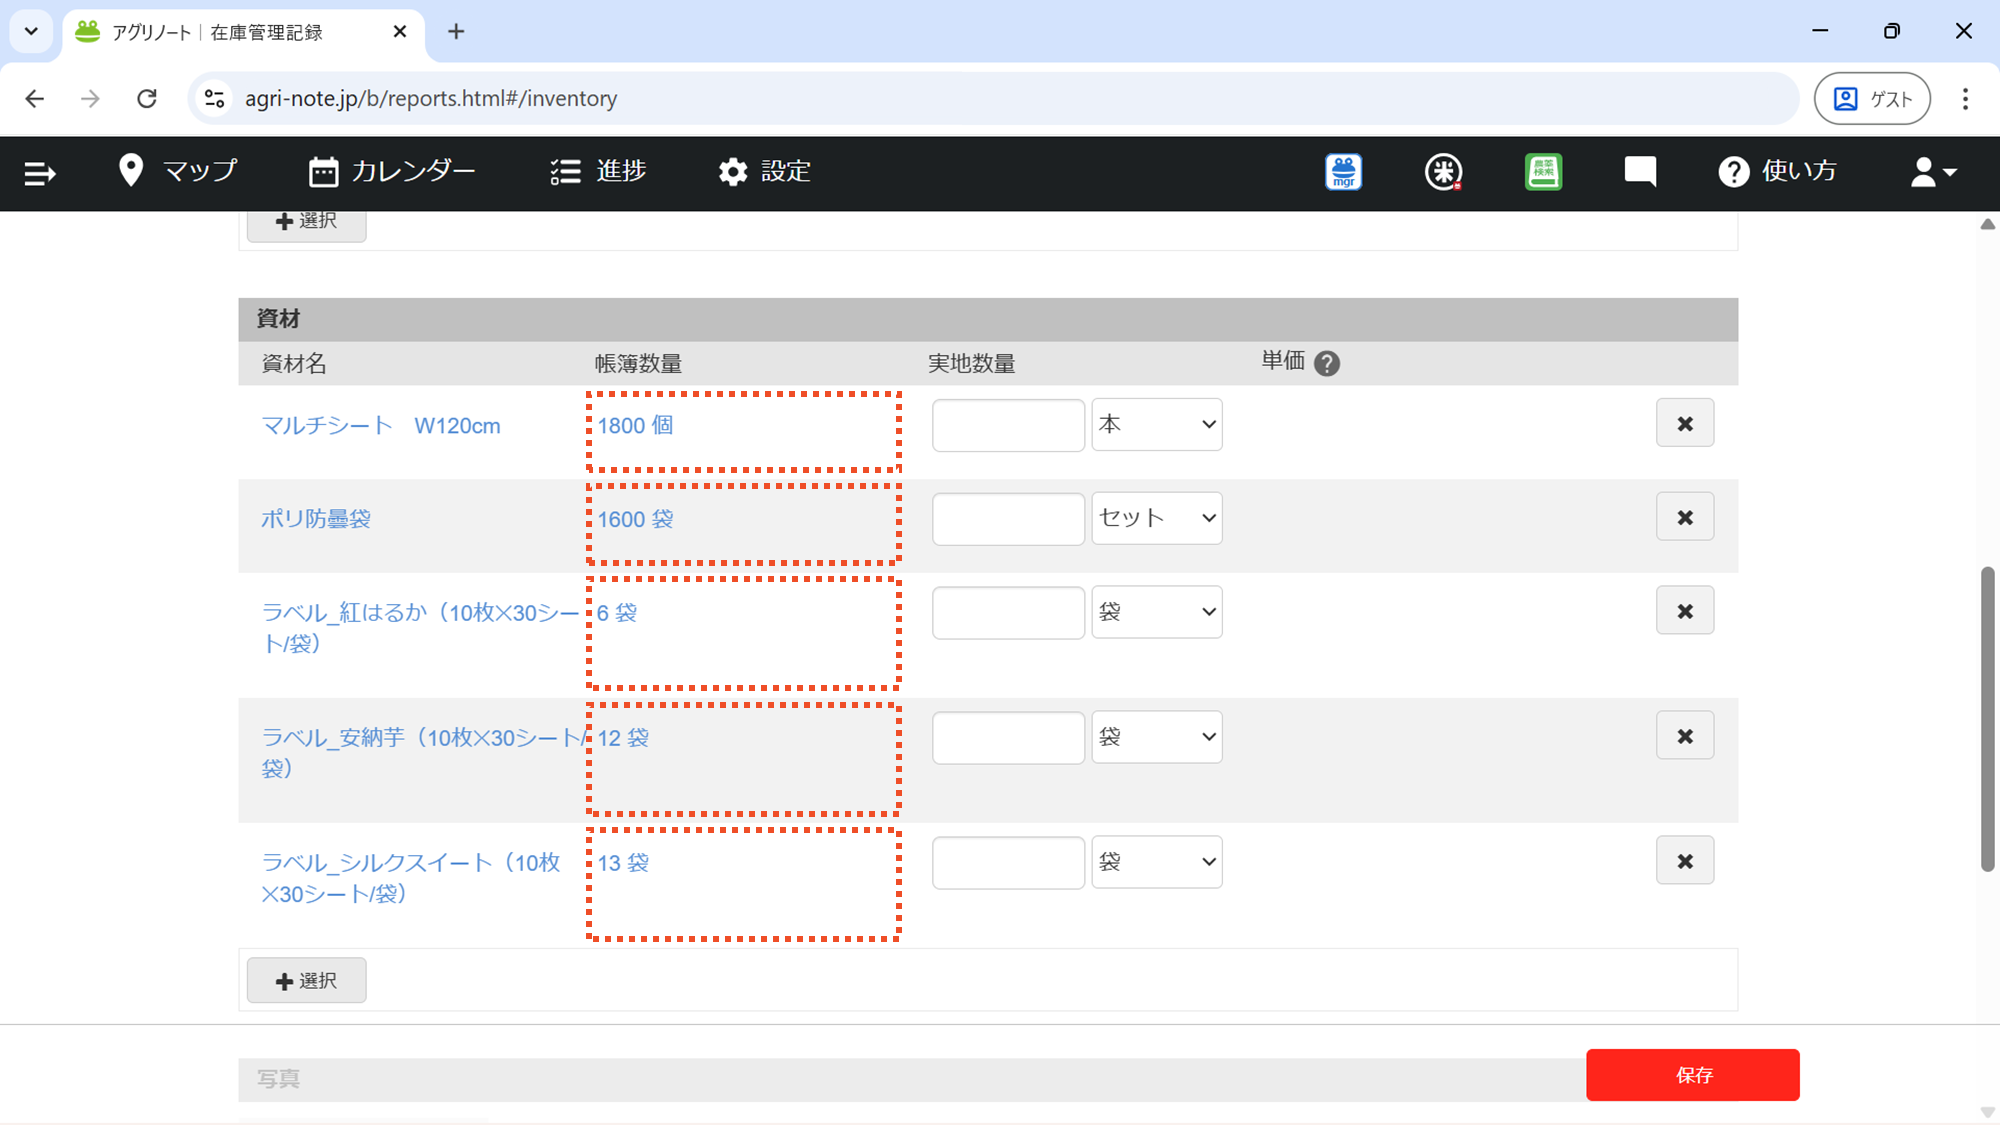The height and width of the screenshot is (1125, 2000).
Task: Click the partially visible ＋選択 button at top
Action: click(306, 225)
